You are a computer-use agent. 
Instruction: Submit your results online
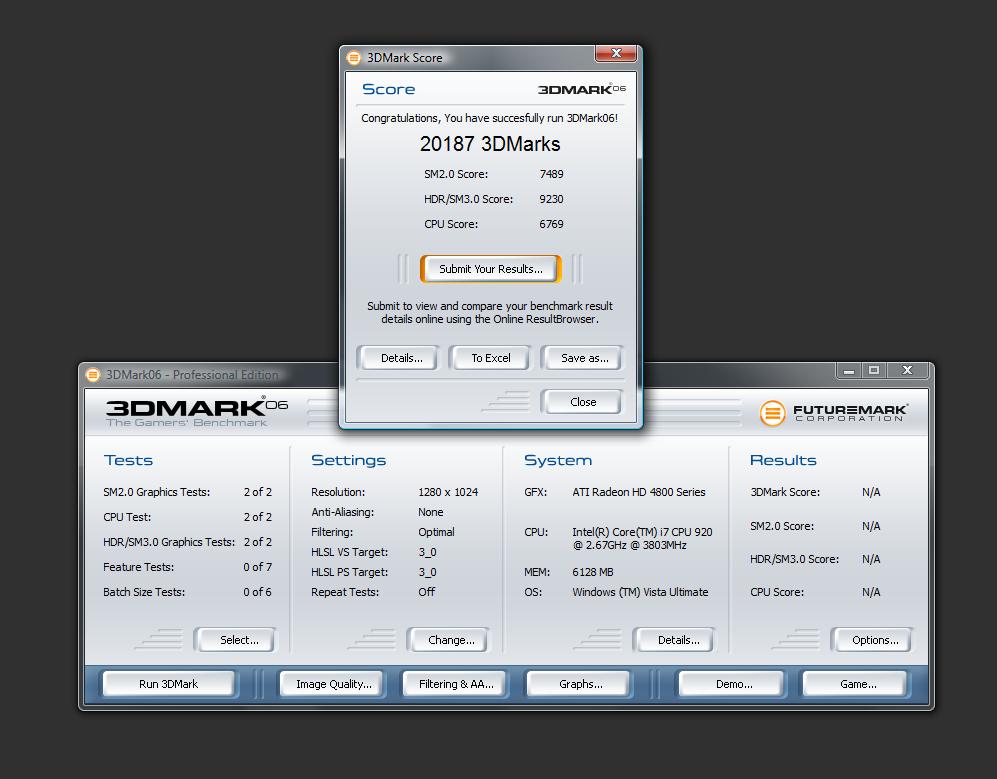(491, 269)
